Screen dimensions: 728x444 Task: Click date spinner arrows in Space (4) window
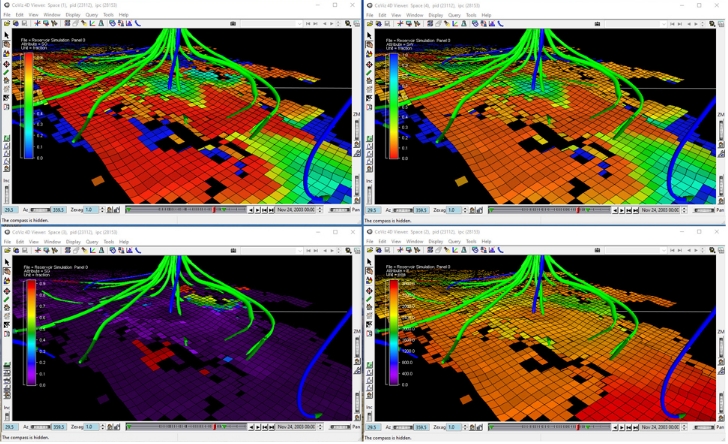coord(684,210)
